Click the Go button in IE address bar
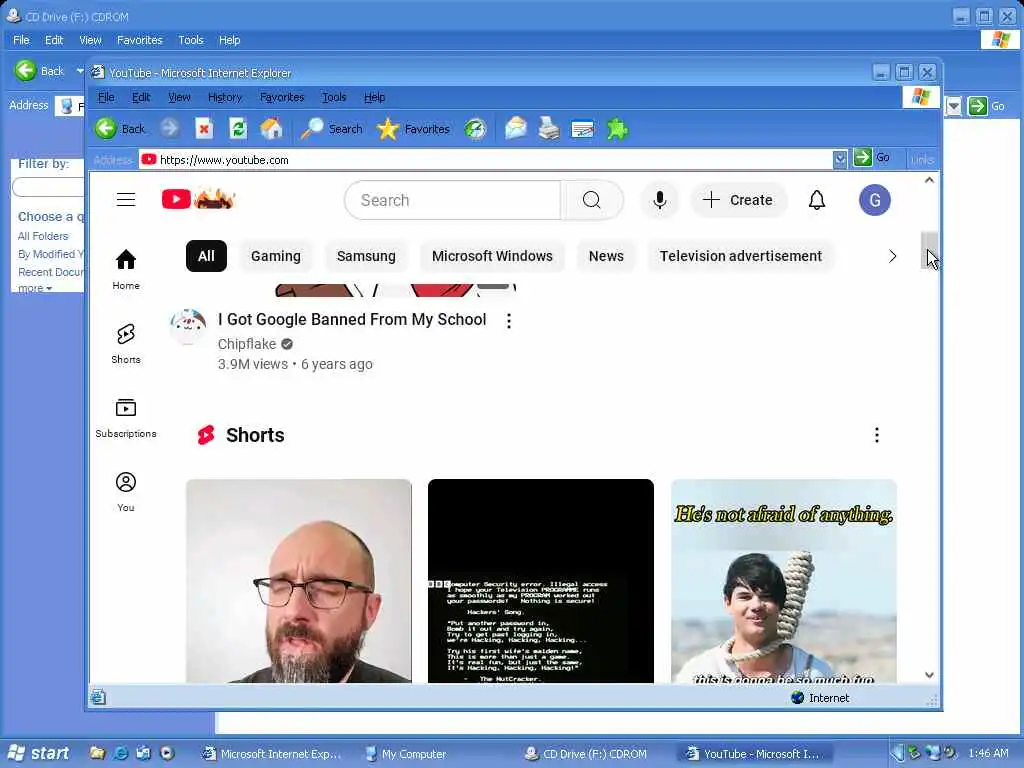The image size is (1024, 768). (x=872, y=157)
